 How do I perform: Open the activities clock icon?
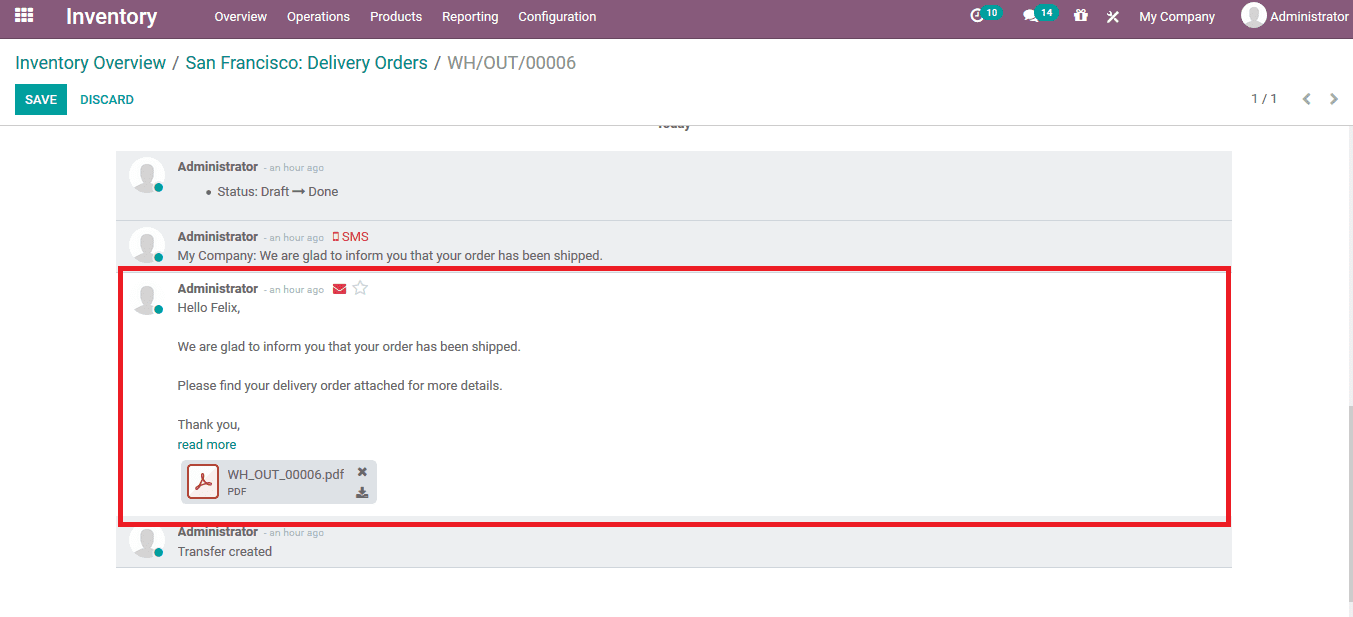(981, 16)
